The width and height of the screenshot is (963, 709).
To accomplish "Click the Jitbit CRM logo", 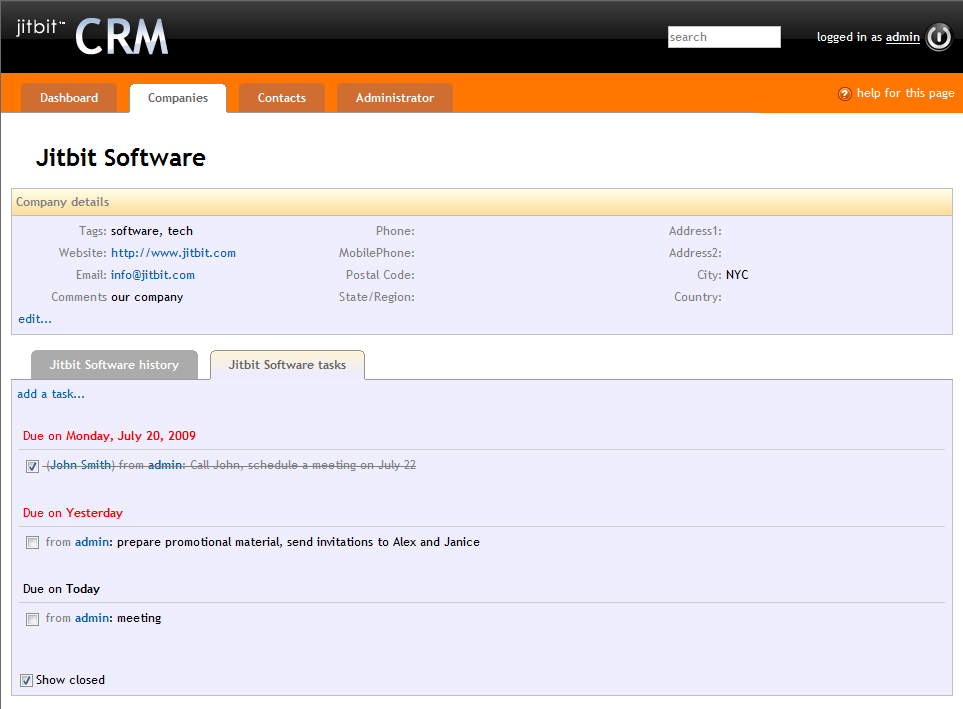I will [x=92, y=36].
